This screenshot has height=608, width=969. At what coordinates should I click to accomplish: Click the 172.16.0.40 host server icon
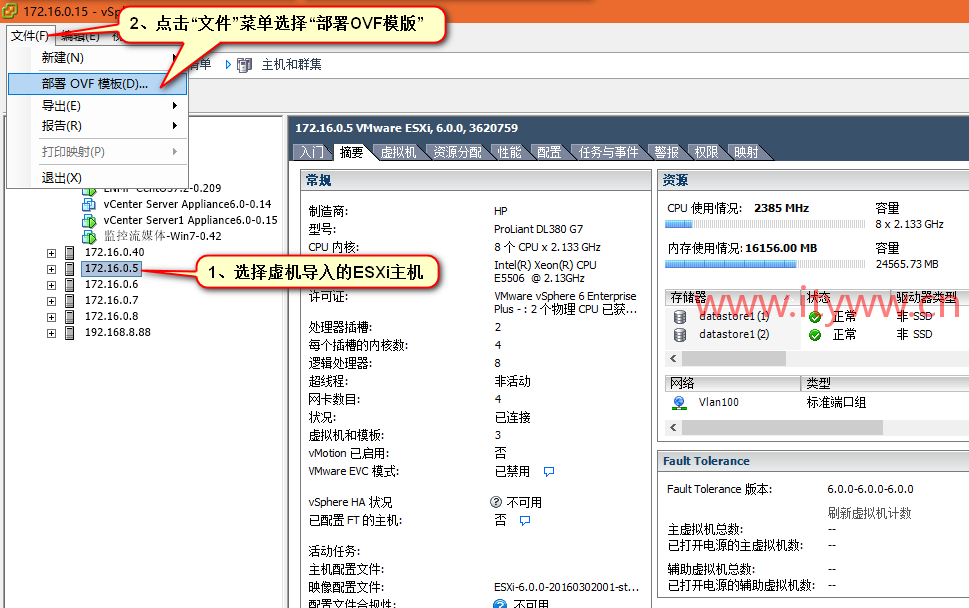[70, 253]
